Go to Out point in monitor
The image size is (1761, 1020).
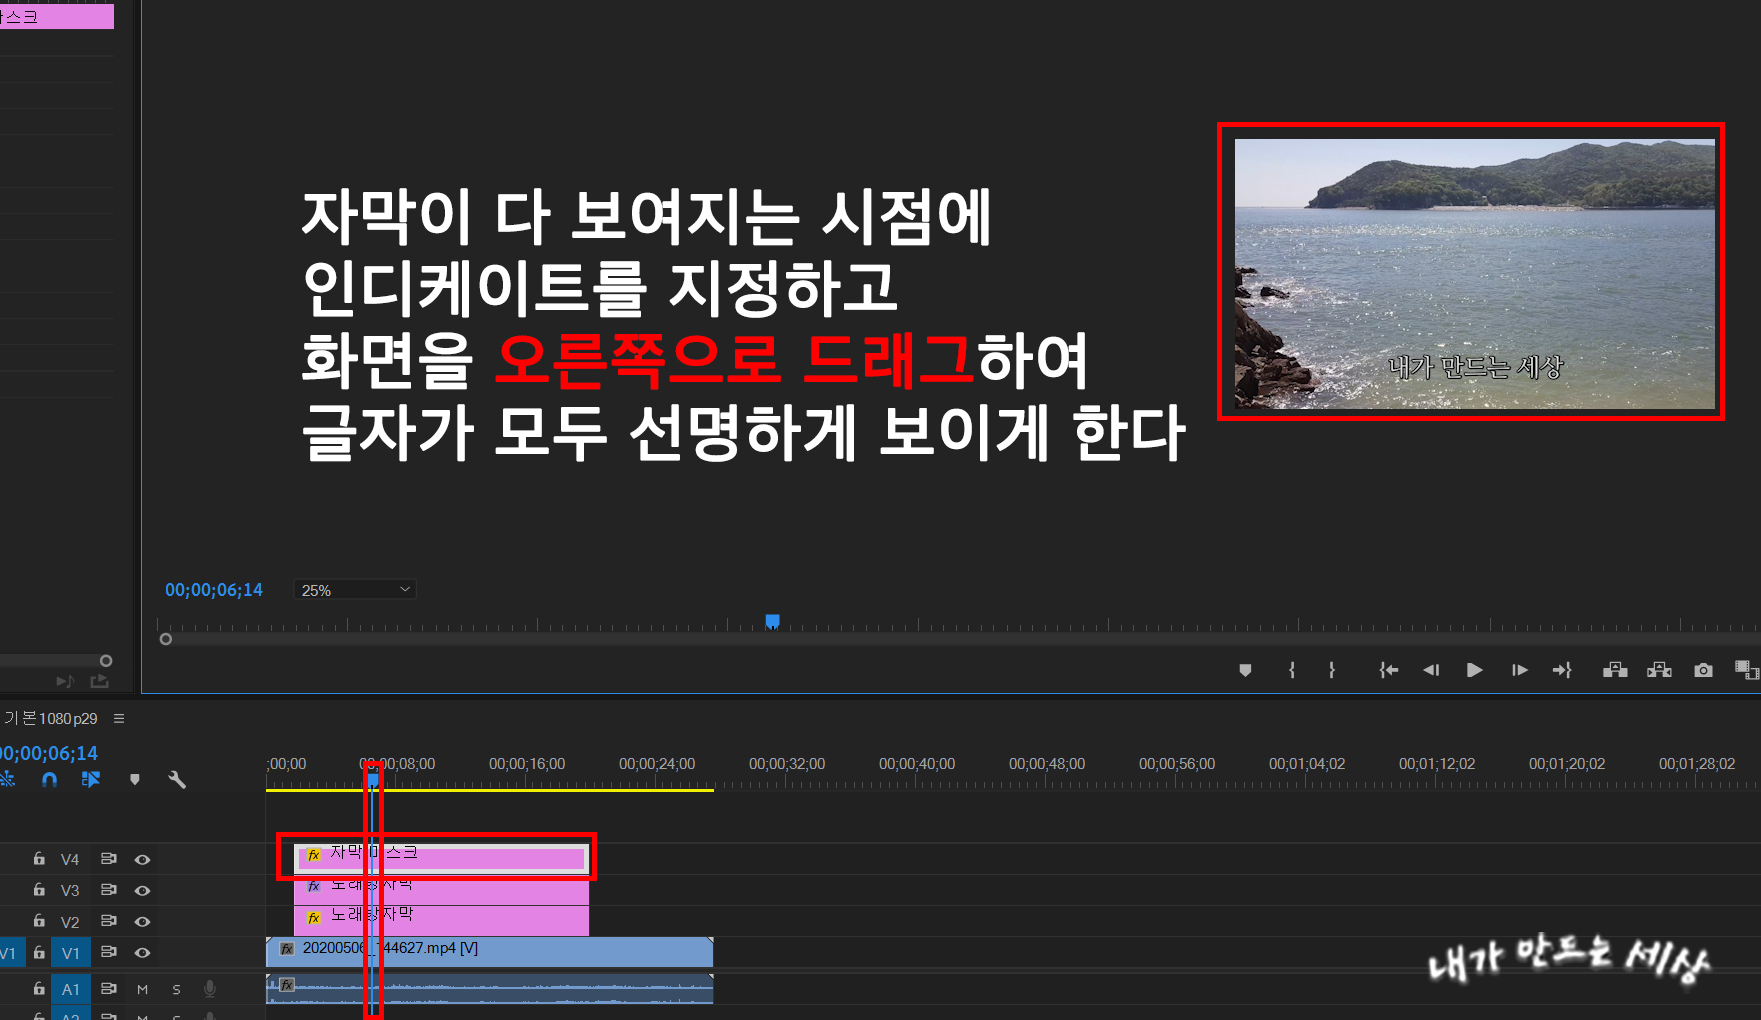tap(1562, 670)
